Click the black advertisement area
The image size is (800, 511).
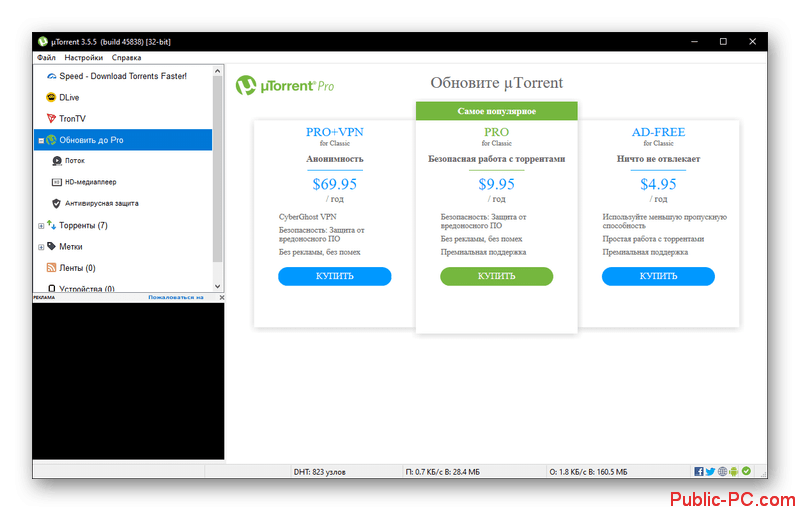click(x=128, y=381)
